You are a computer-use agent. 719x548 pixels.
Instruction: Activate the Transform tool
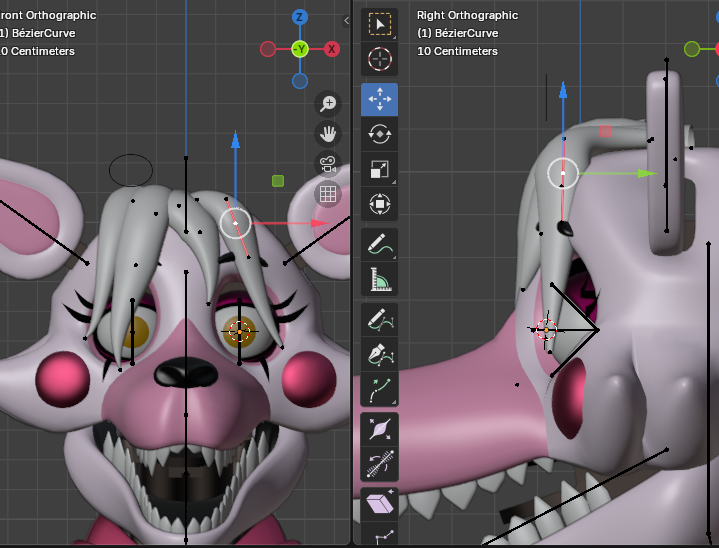tap(380, 204)
